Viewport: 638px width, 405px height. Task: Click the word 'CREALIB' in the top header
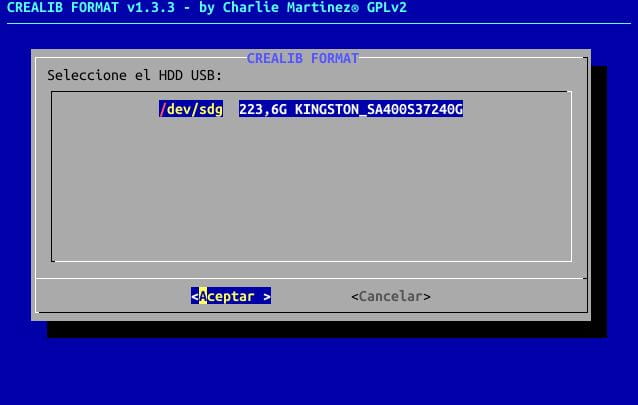(34, 8)
